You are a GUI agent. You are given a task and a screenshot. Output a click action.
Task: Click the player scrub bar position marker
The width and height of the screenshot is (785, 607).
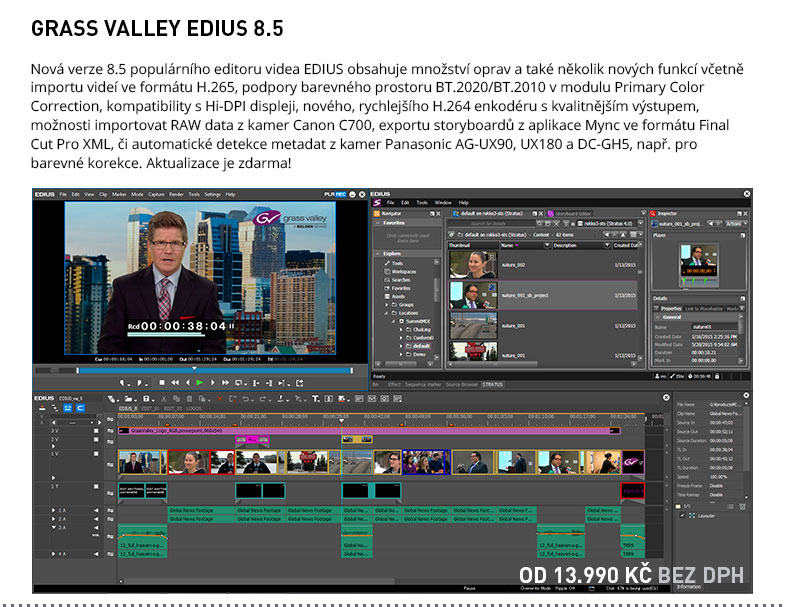194,369
